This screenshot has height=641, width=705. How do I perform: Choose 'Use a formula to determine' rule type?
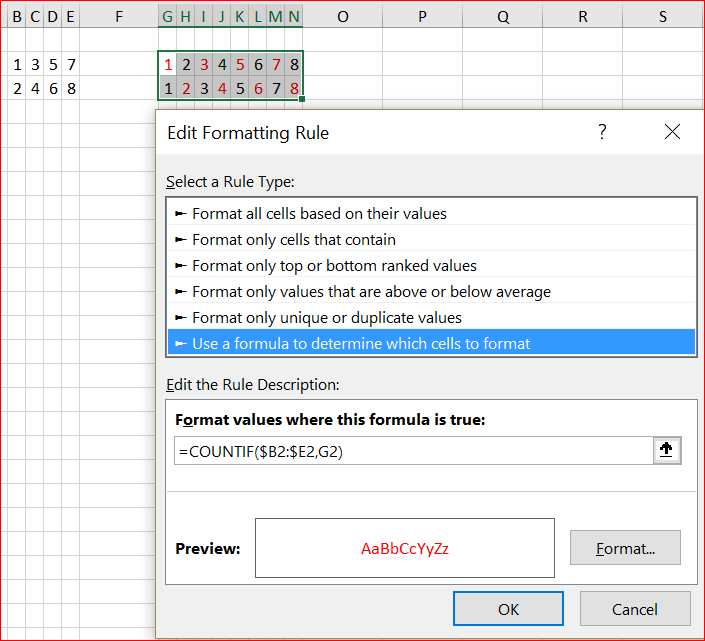(361, 344)
